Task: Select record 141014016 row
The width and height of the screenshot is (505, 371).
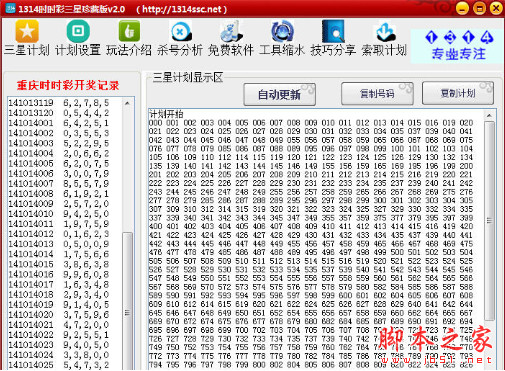Action: [59, 274]
